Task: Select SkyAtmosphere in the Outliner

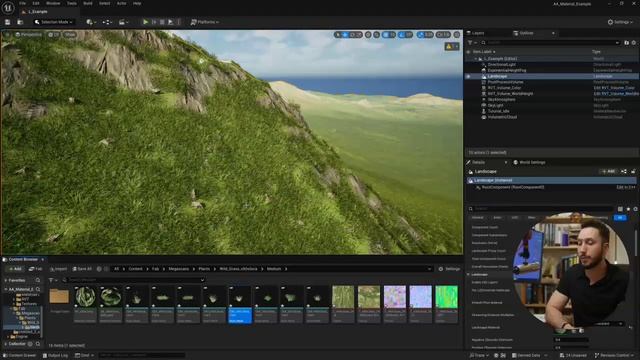Action: pyautogui.click(x=502, y=100)
